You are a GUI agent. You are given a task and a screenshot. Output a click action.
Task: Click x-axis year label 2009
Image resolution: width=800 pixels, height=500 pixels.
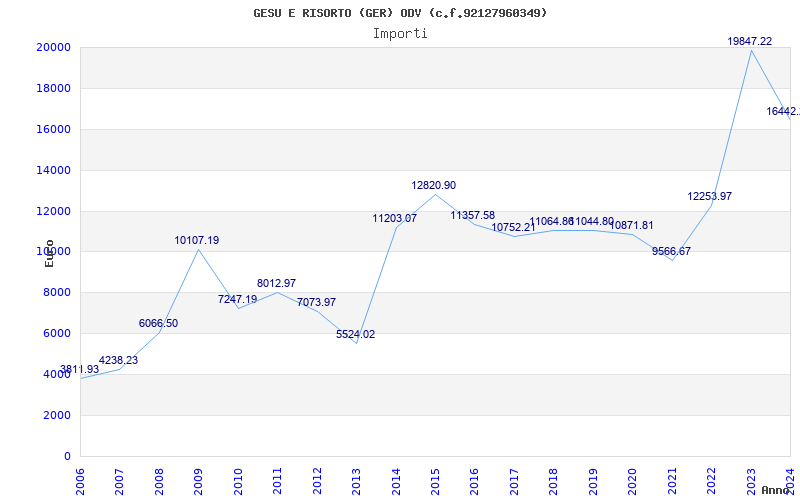point(199,481)
